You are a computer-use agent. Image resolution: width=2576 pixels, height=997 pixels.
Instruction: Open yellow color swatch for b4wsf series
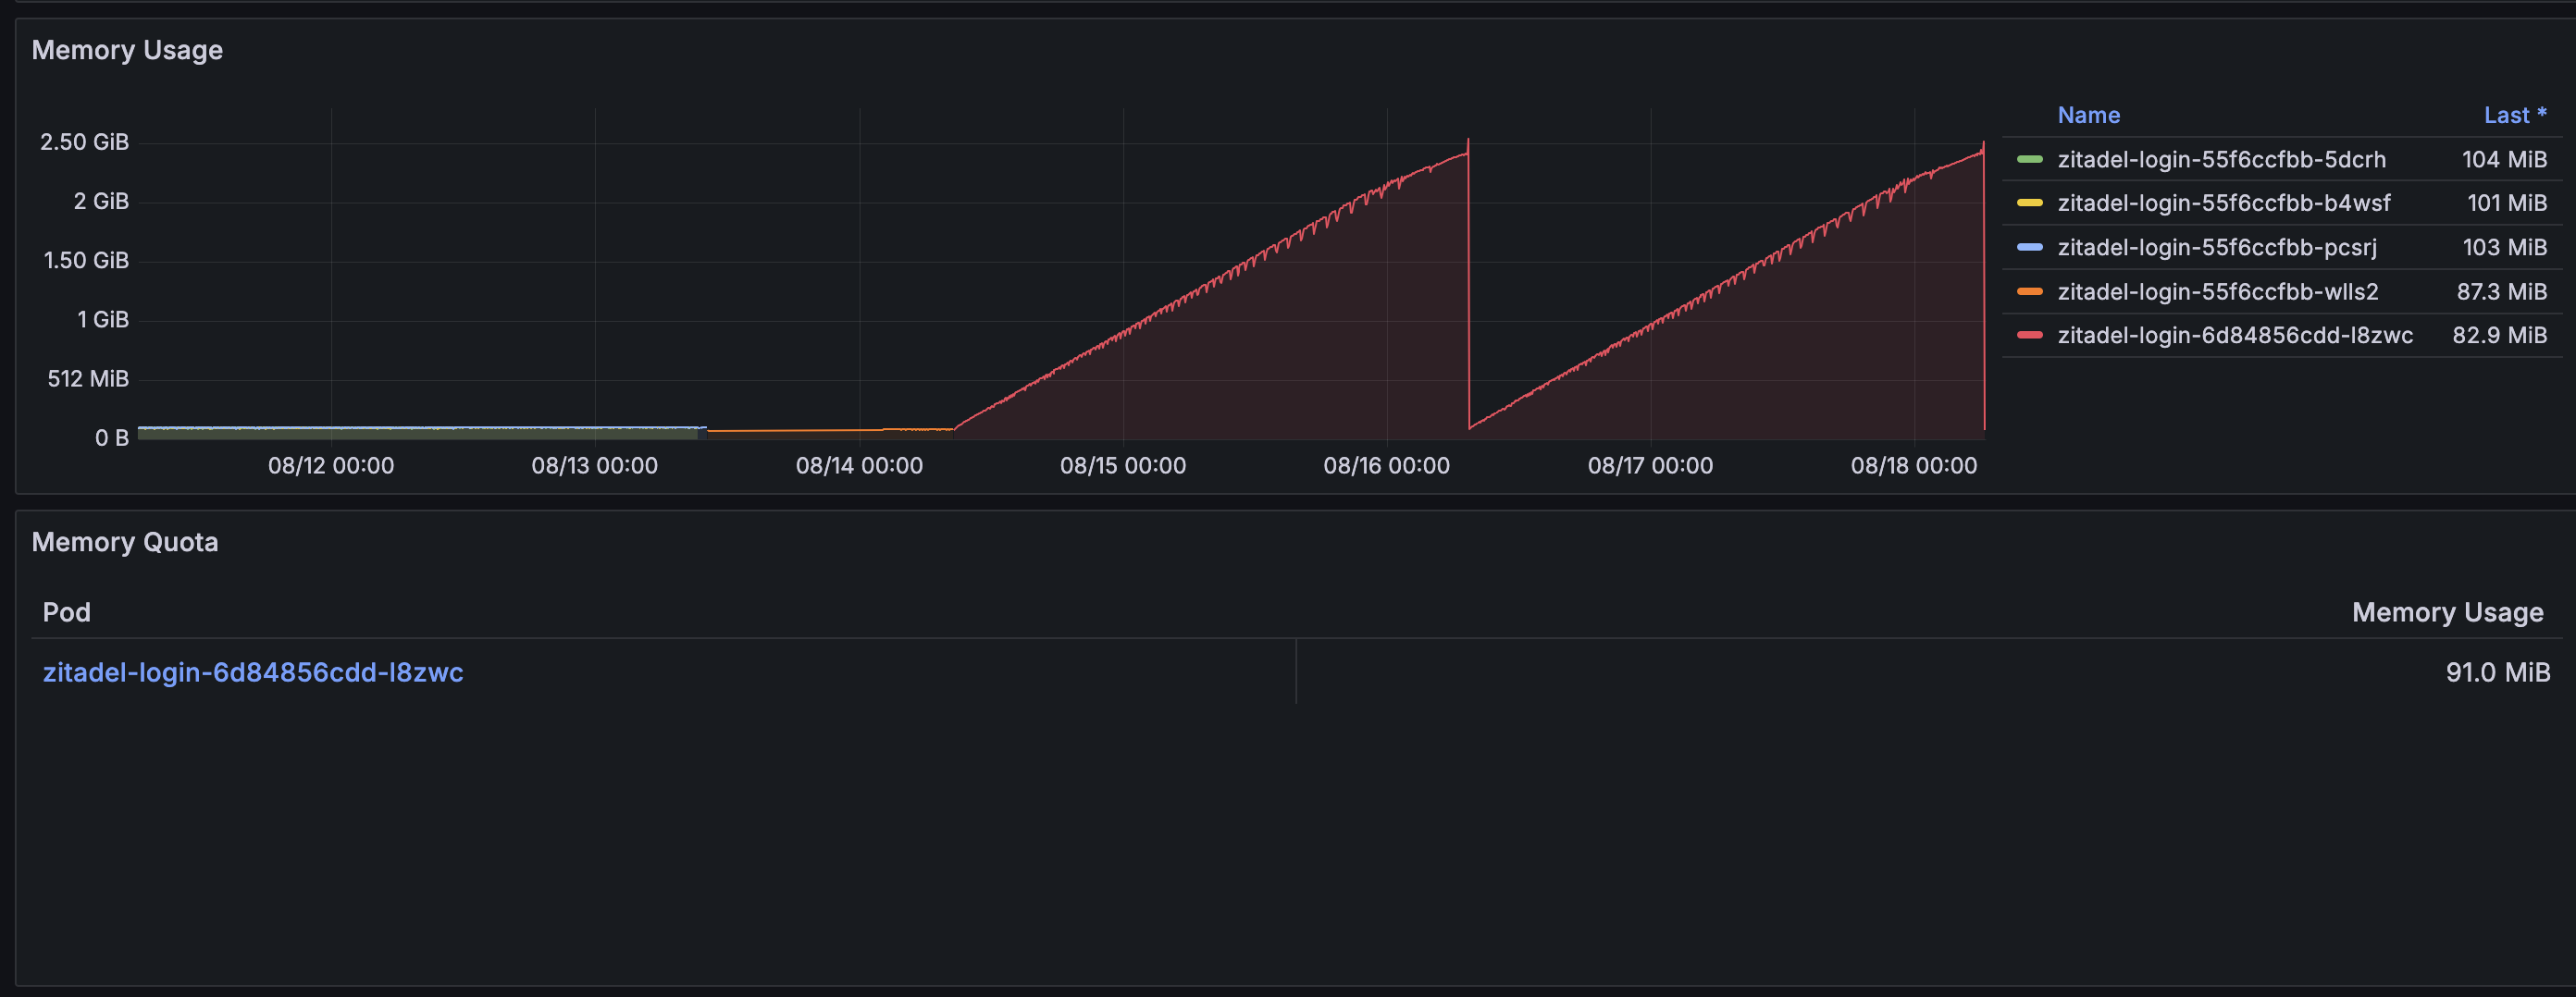tap(2029, 203)
